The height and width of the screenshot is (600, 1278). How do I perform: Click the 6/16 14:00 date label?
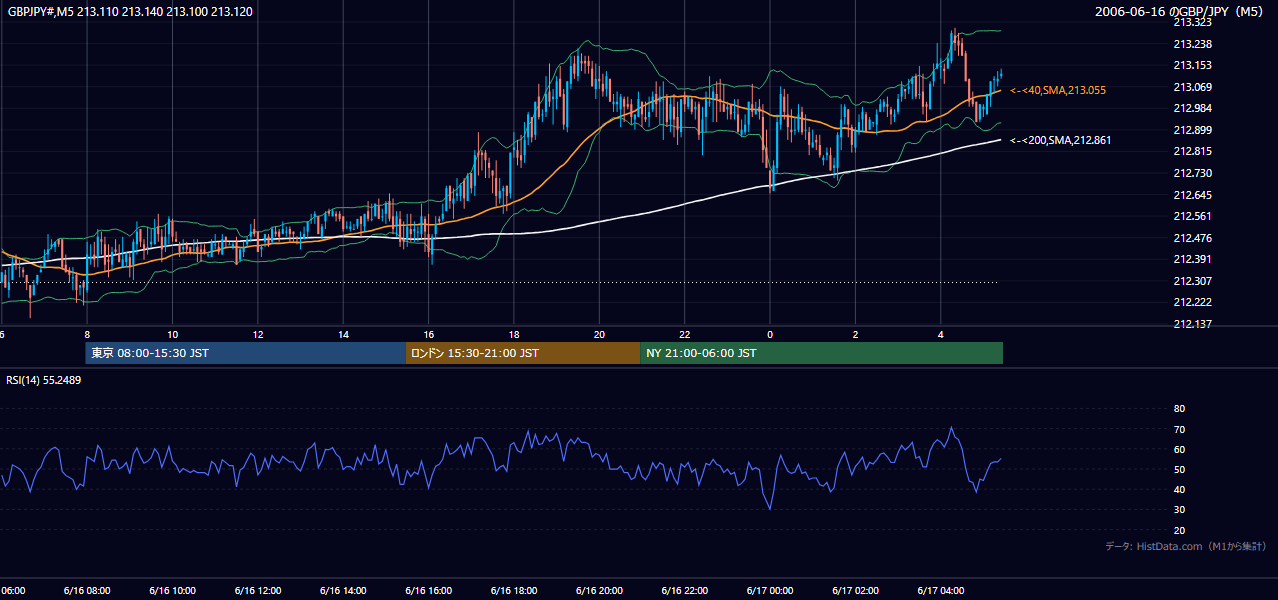343,591
